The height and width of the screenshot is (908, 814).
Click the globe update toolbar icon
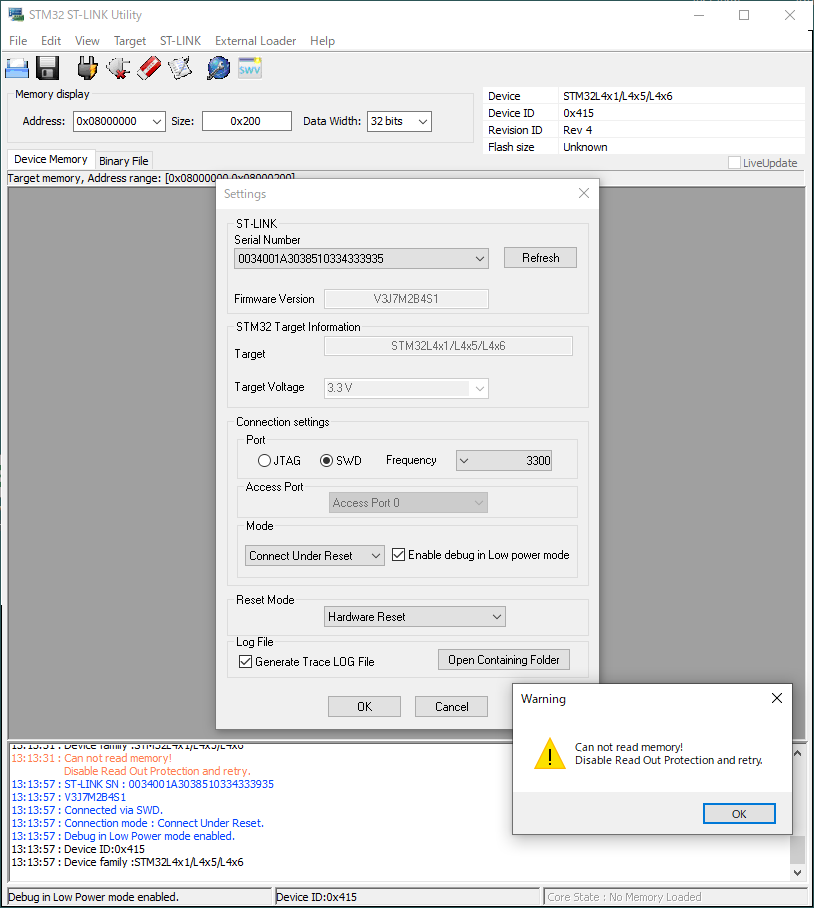point(218,68)
